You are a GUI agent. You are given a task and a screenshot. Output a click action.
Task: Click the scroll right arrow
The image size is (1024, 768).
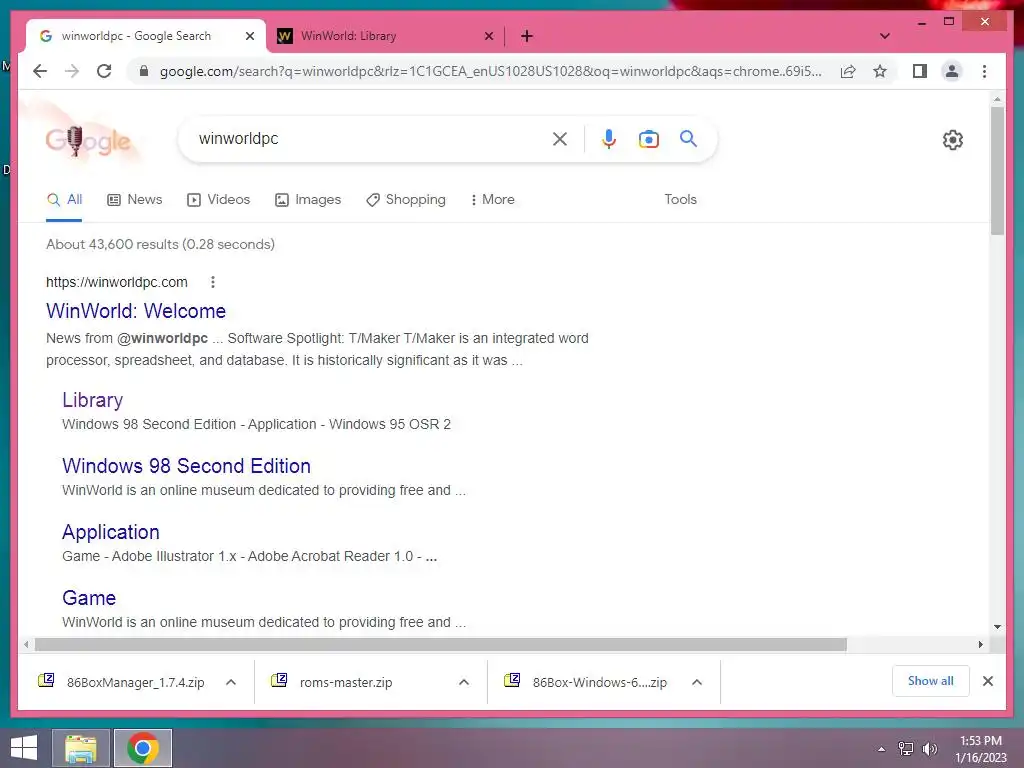(x=980, y=645)
